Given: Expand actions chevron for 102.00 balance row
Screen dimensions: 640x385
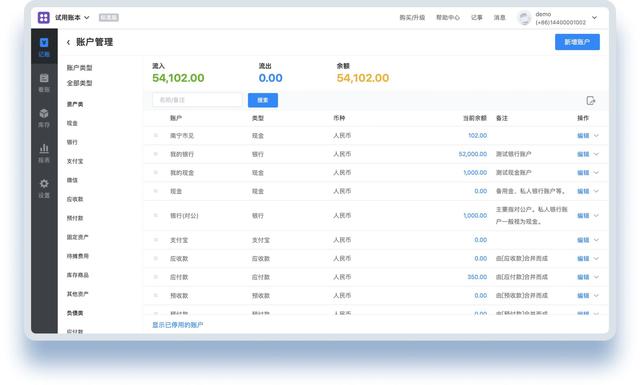Looking at the screenshot, I should point(596,136).
